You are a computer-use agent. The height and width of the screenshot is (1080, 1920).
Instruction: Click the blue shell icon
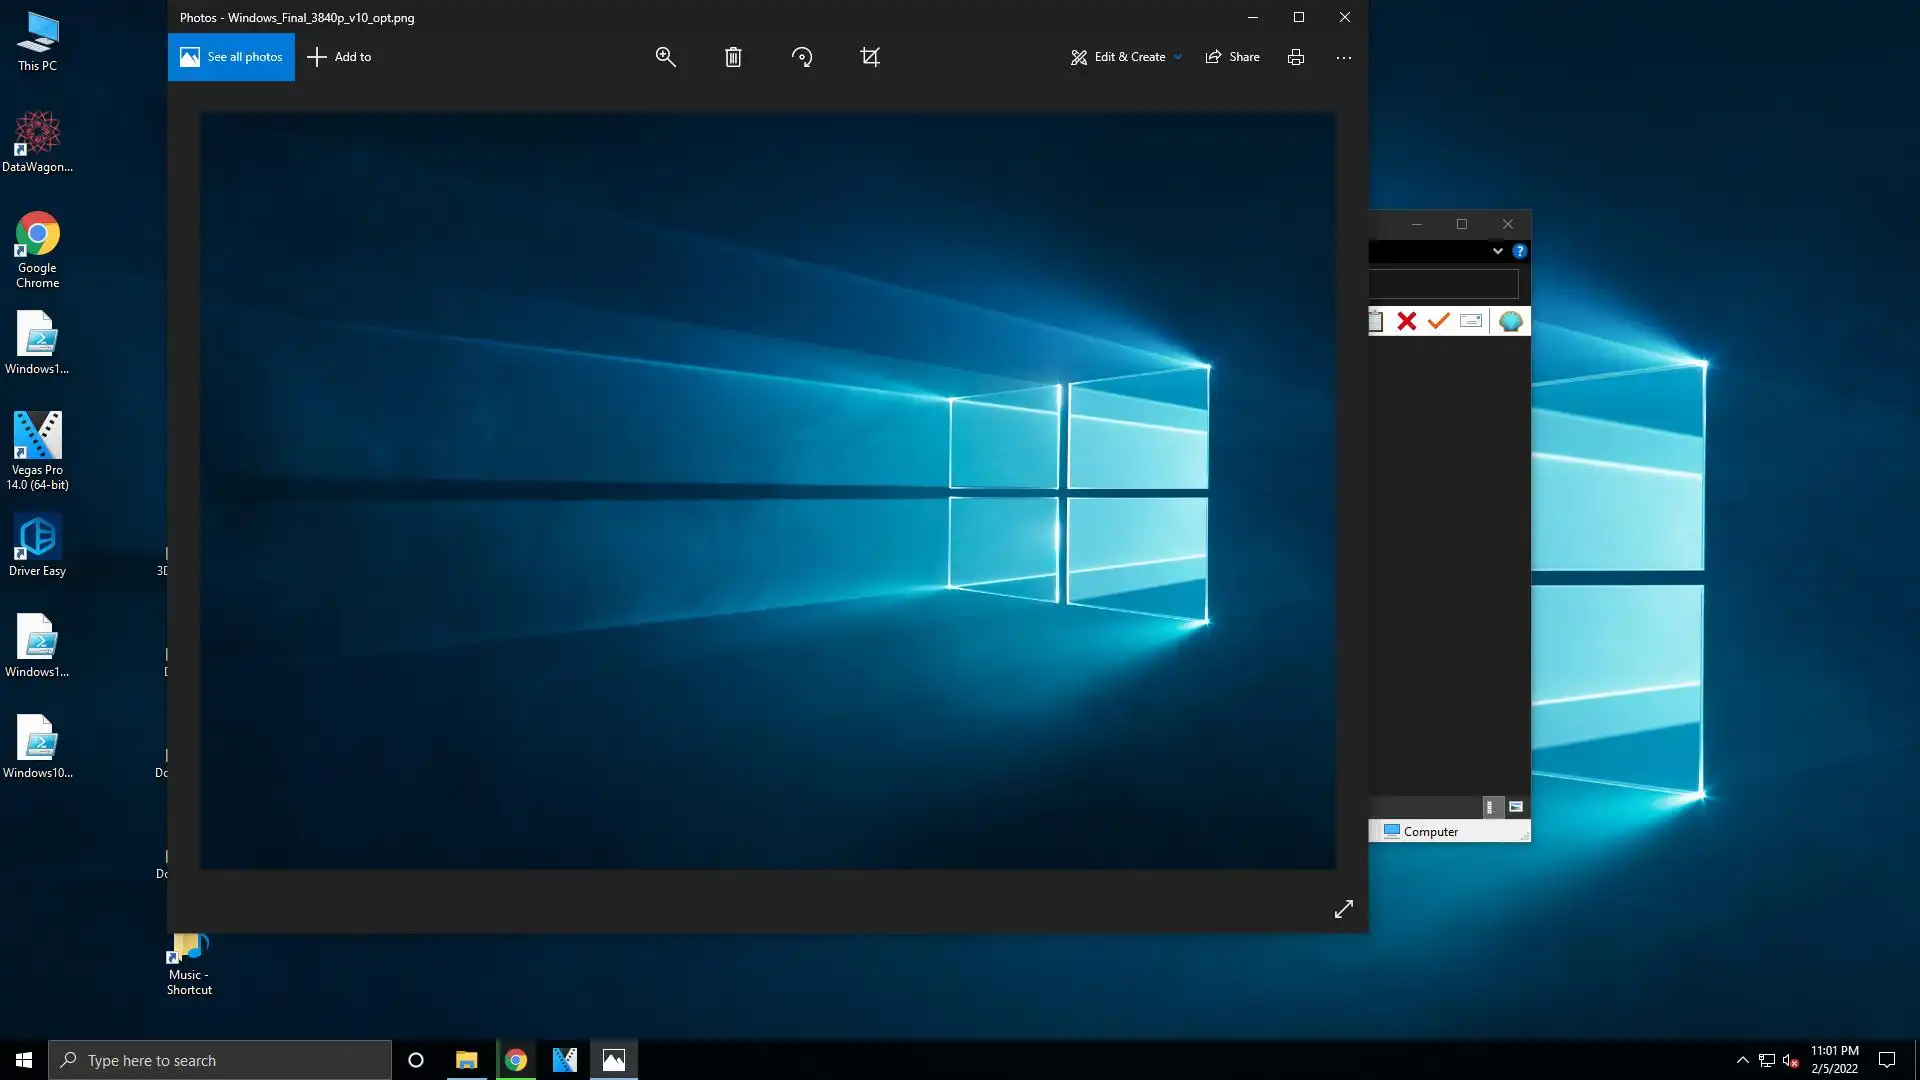(x=1511, y=321)
